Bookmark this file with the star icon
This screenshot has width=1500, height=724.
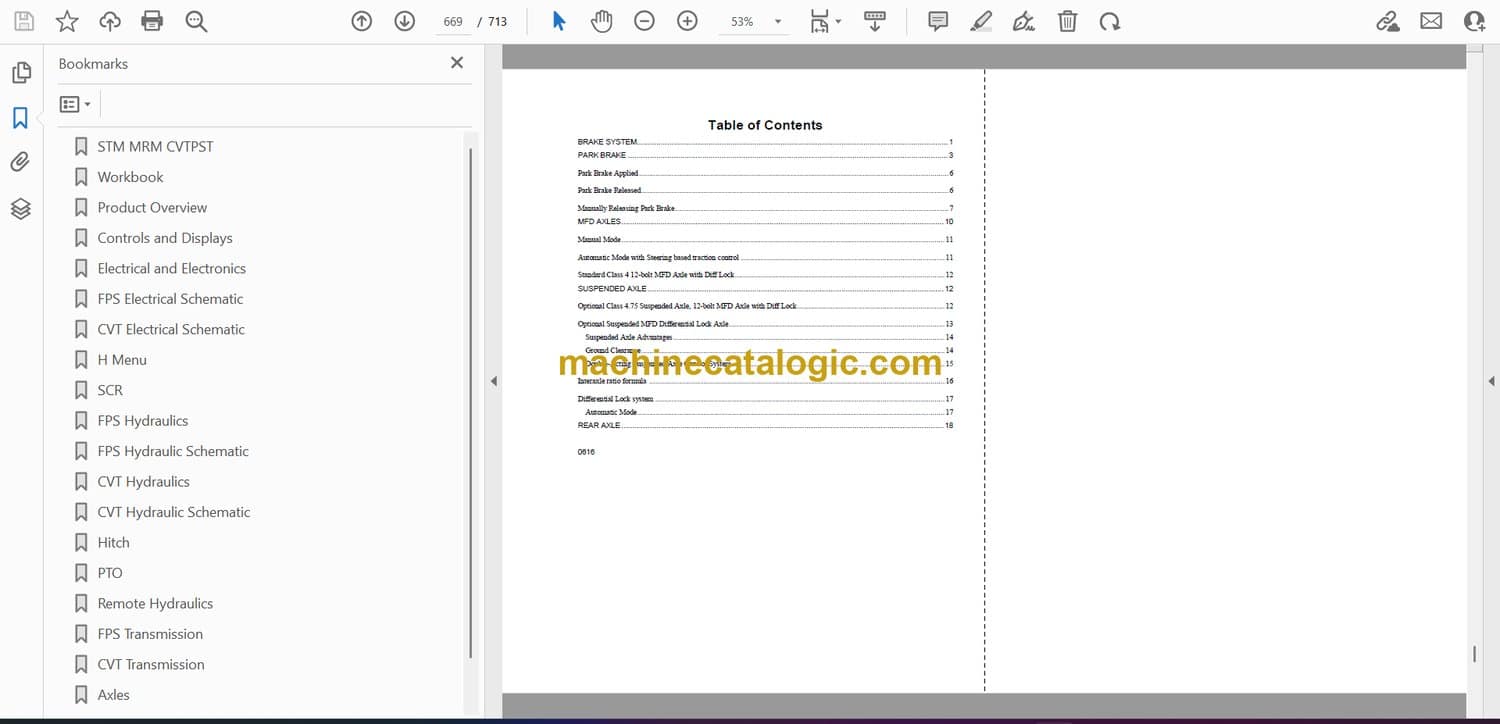(67, 21)
